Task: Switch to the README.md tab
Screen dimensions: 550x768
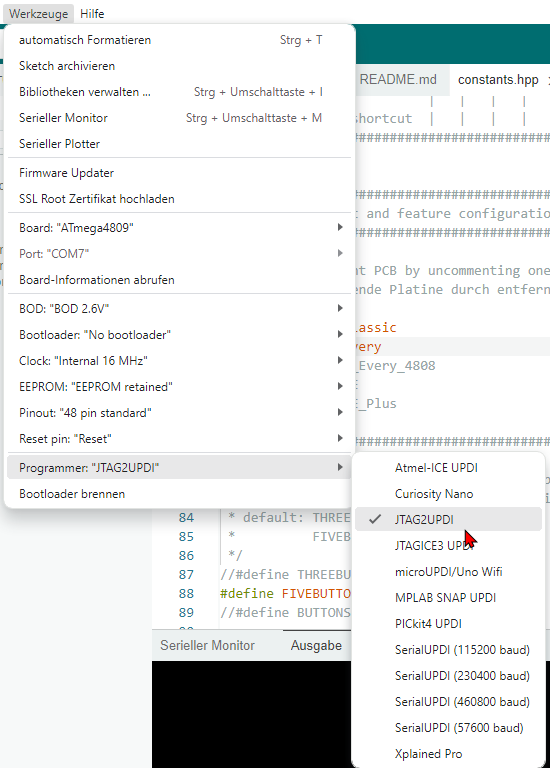Action: [398, 79]
